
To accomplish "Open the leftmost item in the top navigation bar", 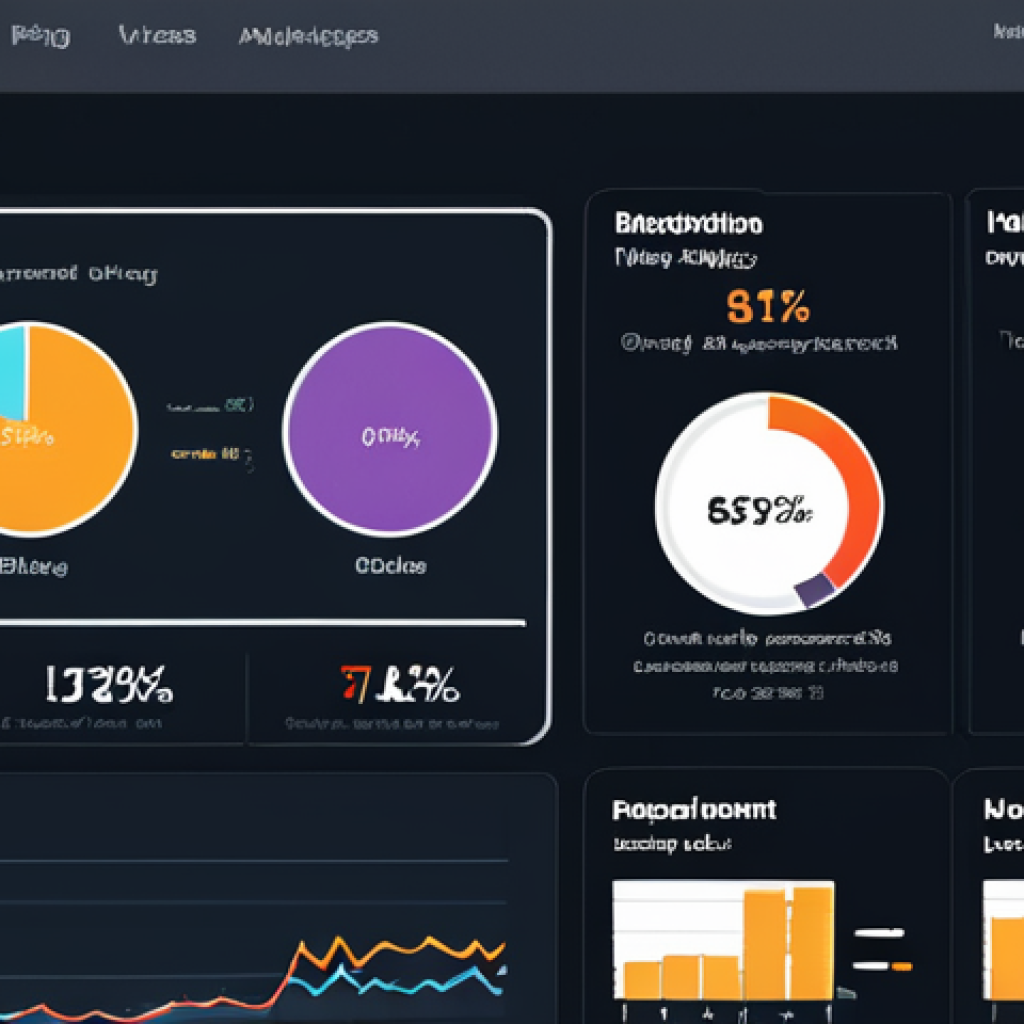I will tap(40, 36).
